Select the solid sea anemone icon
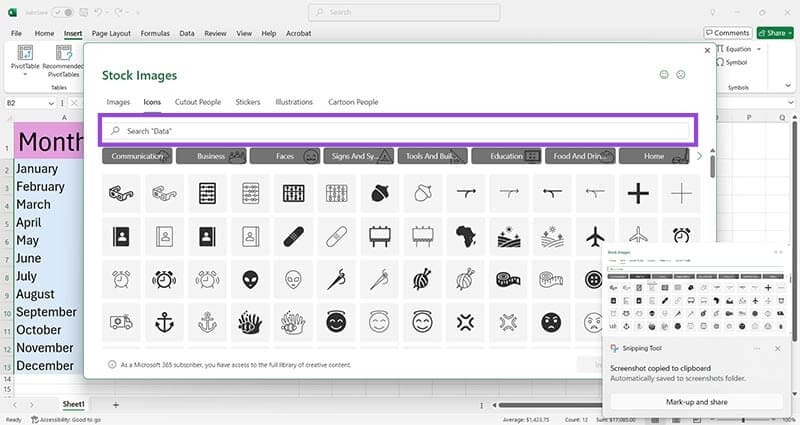Image resolution: width=800 pixels, height=425 pixels. [250, 322]
